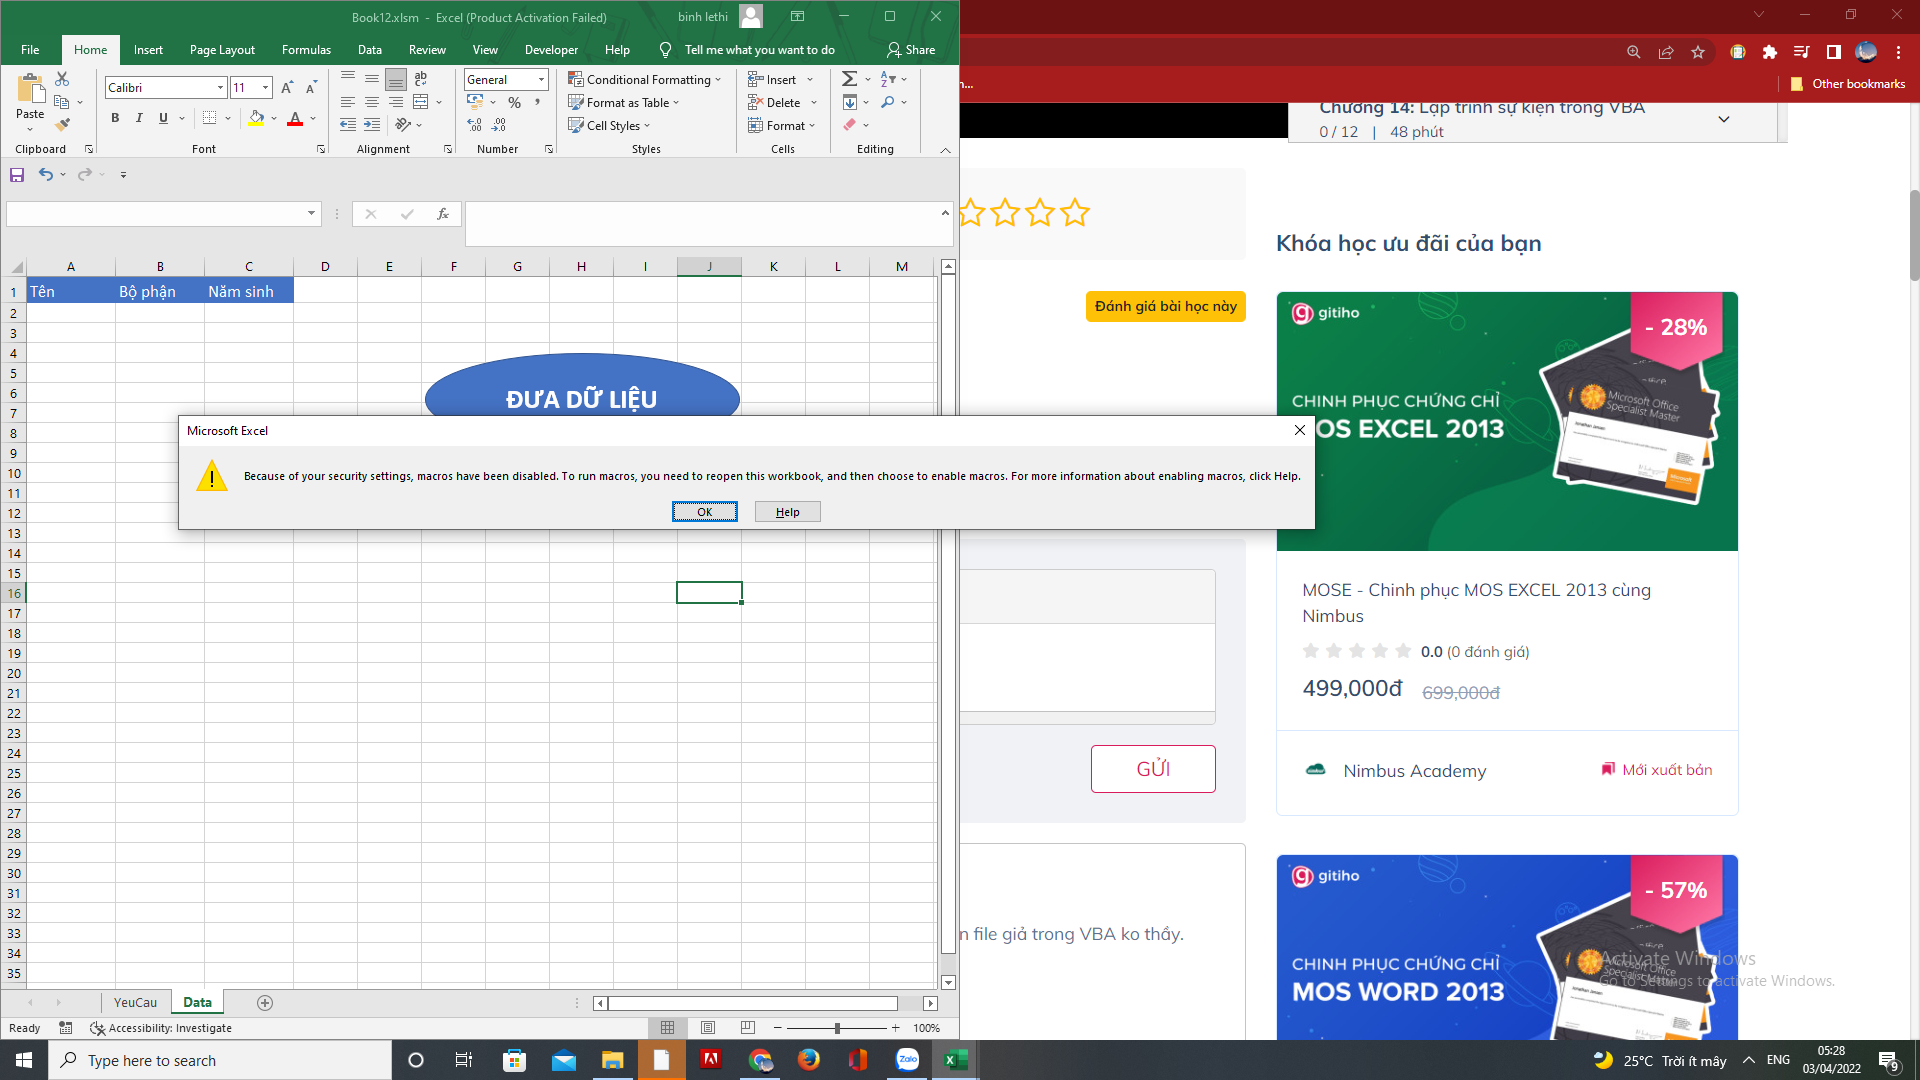The height and width of the screenshot is (1080, 1920).
Task: Toggle Wrap Text icon in Alignment group
Action: point(421,79)
